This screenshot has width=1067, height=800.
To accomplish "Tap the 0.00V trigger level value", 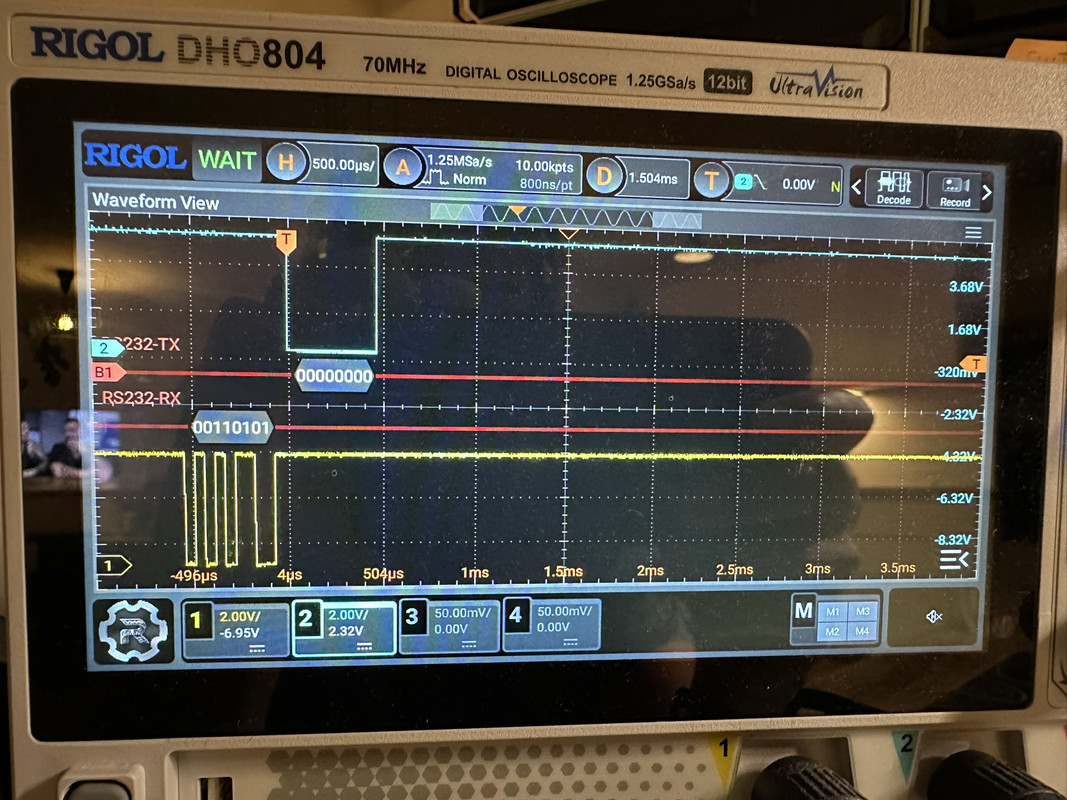I will click(x=799, y=184).
